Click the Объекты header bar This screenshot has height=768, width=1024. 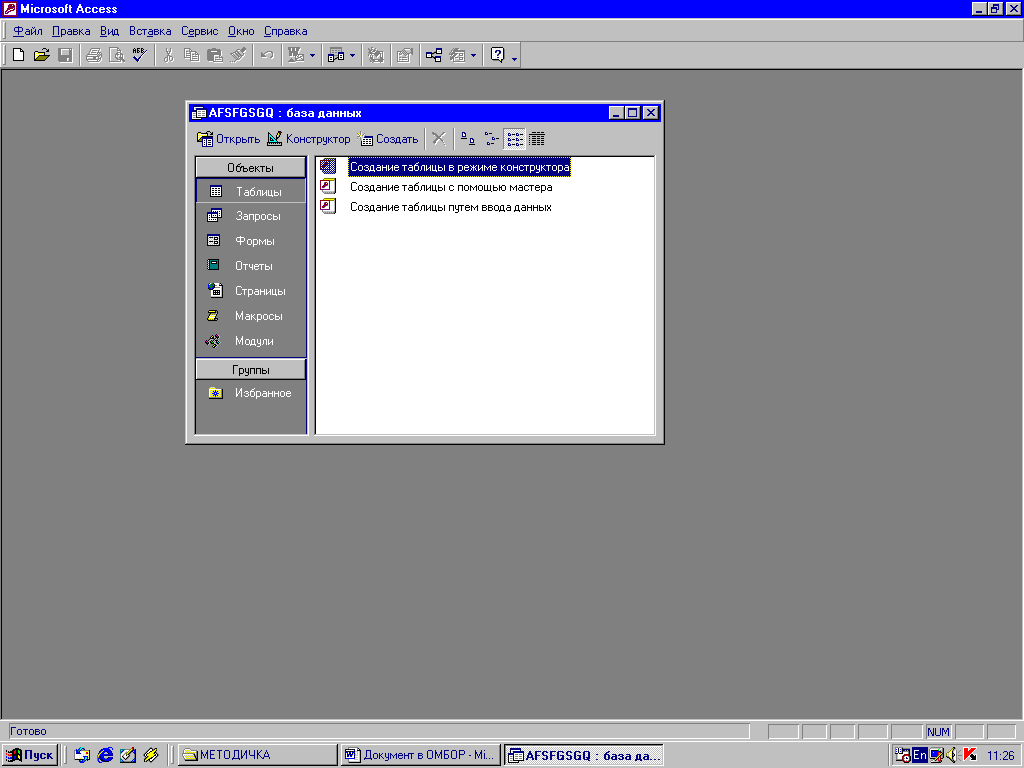[x=251, y=168]
